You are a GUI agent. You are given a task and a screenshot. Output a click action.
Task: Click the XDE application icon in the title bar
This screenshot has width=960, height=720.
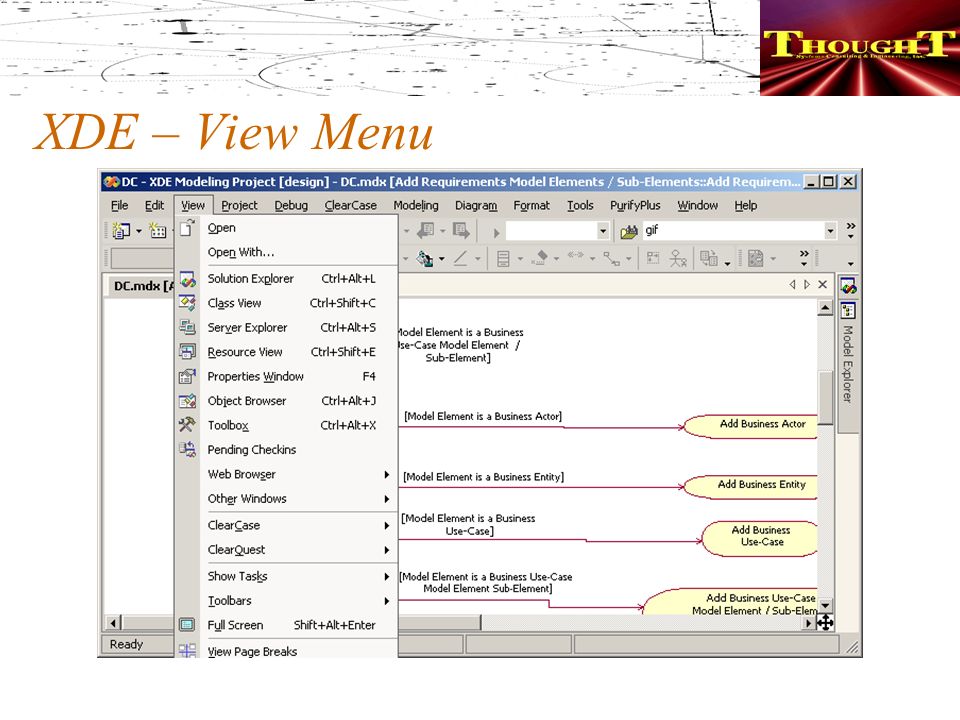click(x=111, y=182)
